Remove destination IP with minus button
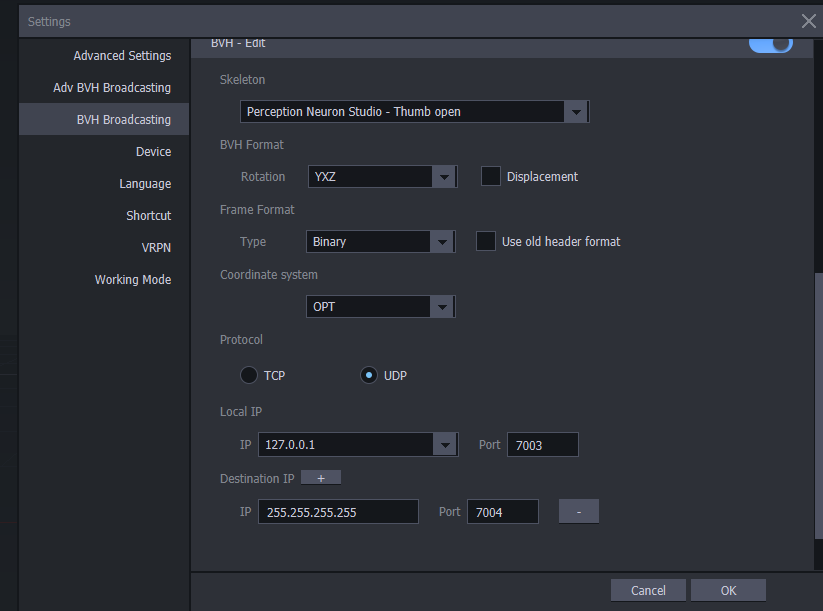The width and height of the screenshot is (823, 611). pyautogui.click(x=578, y=512)
